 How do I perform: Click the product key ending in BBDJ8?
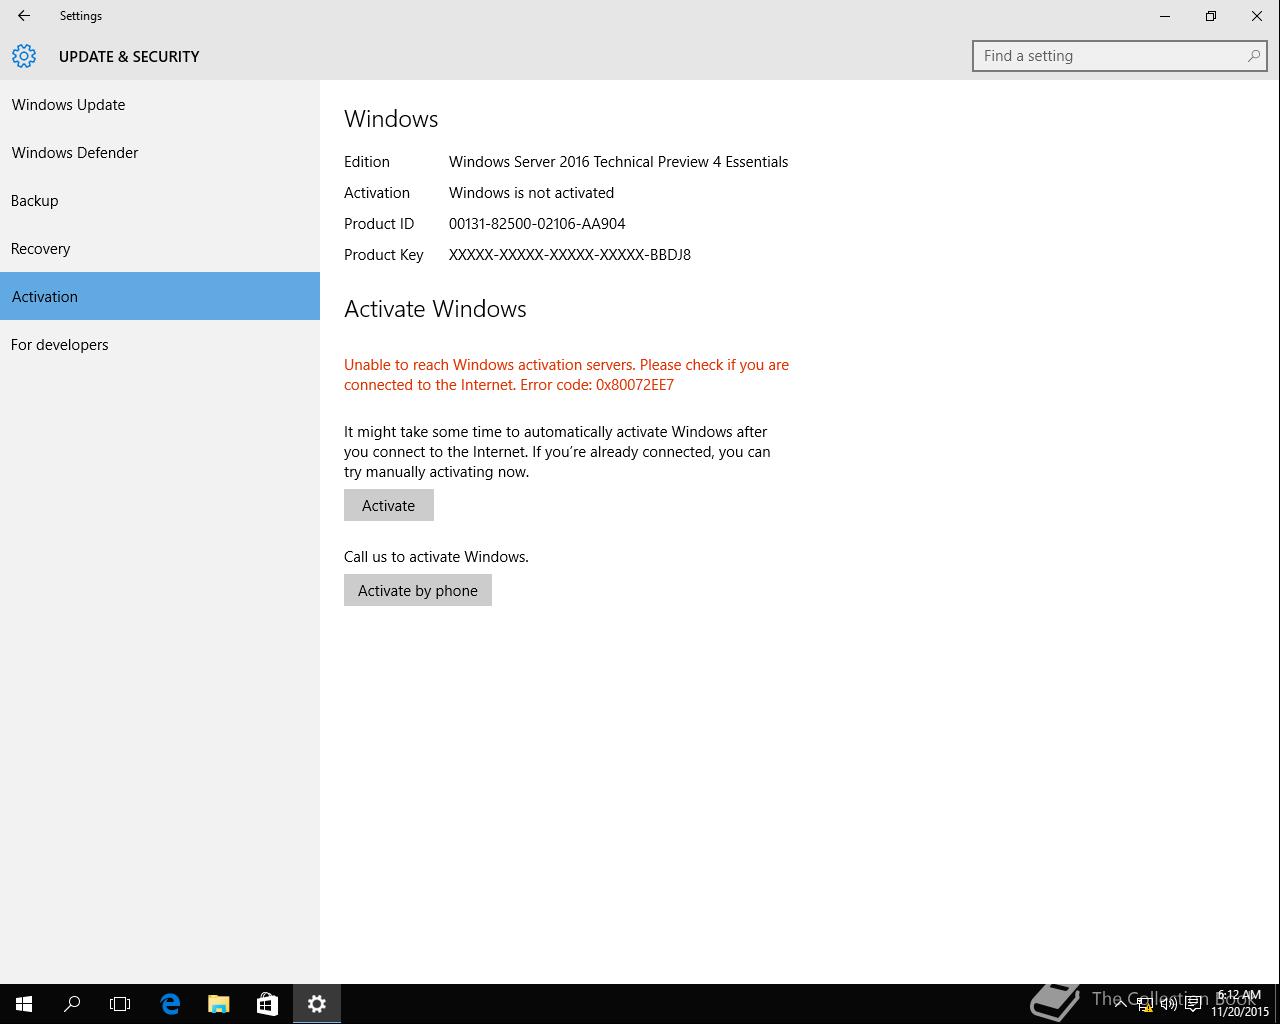pos(570,255)
